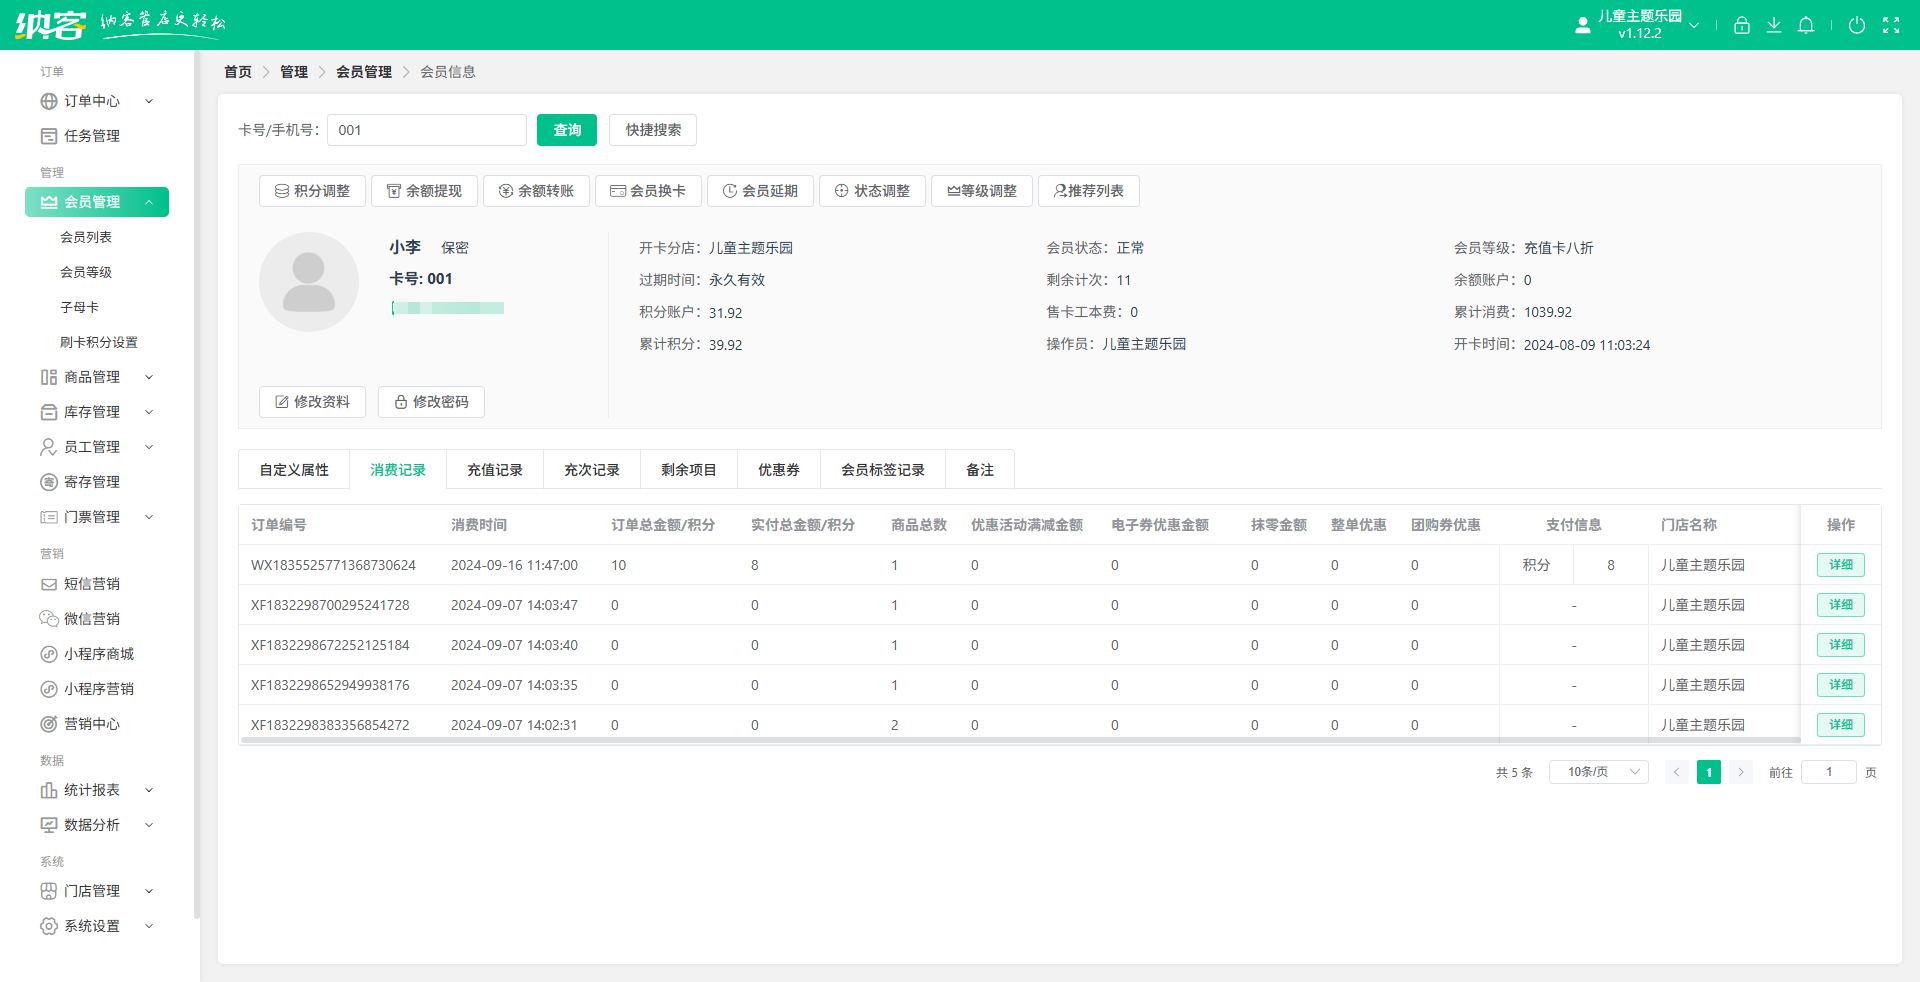Click the lock screen icon in header

pyautogui.click(x=1741, y=25)
